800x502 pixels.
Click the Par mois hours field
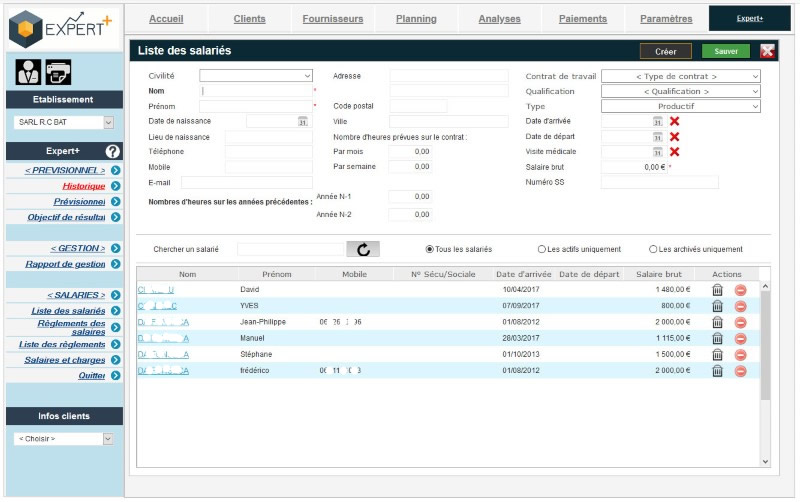click(410, 152)
